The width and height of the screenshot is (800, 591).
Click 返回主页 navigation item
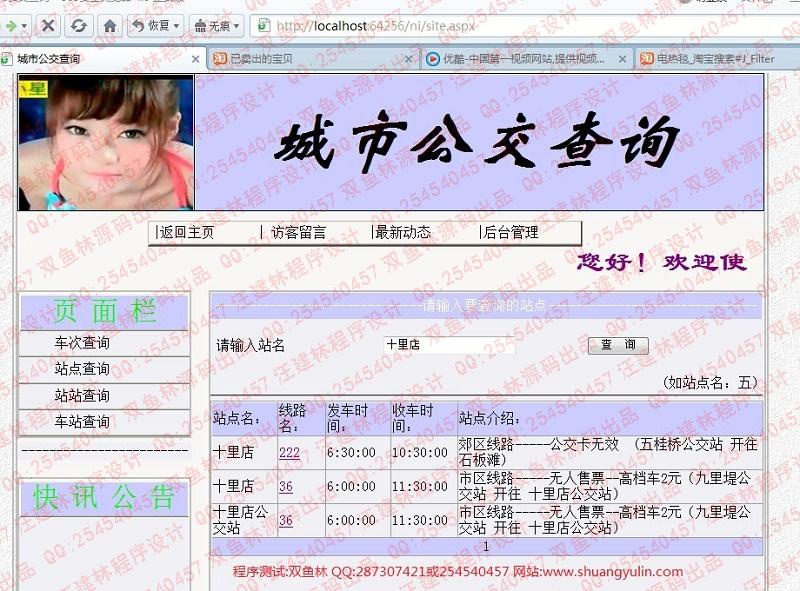185,233
